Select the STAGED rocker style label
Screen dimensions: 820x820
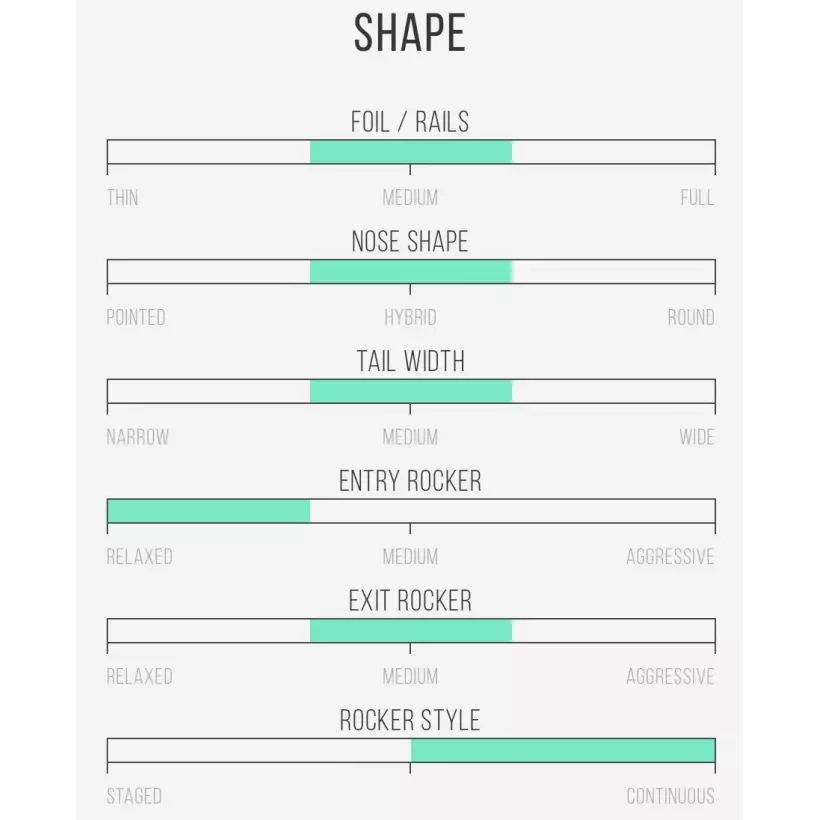coord(134,797)
